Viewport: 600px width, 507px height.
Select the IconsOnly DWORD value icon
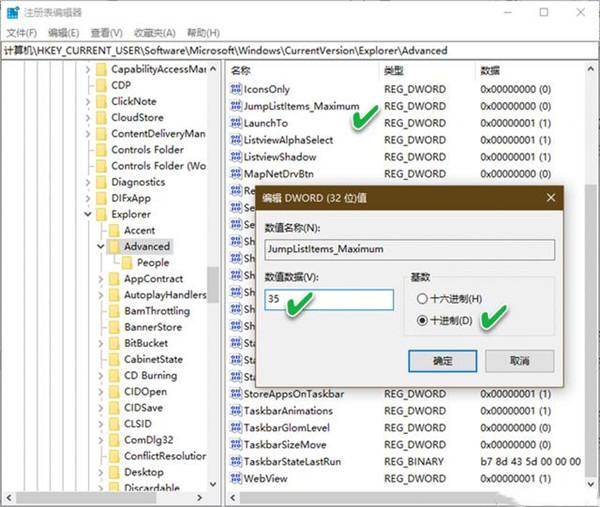236,89
